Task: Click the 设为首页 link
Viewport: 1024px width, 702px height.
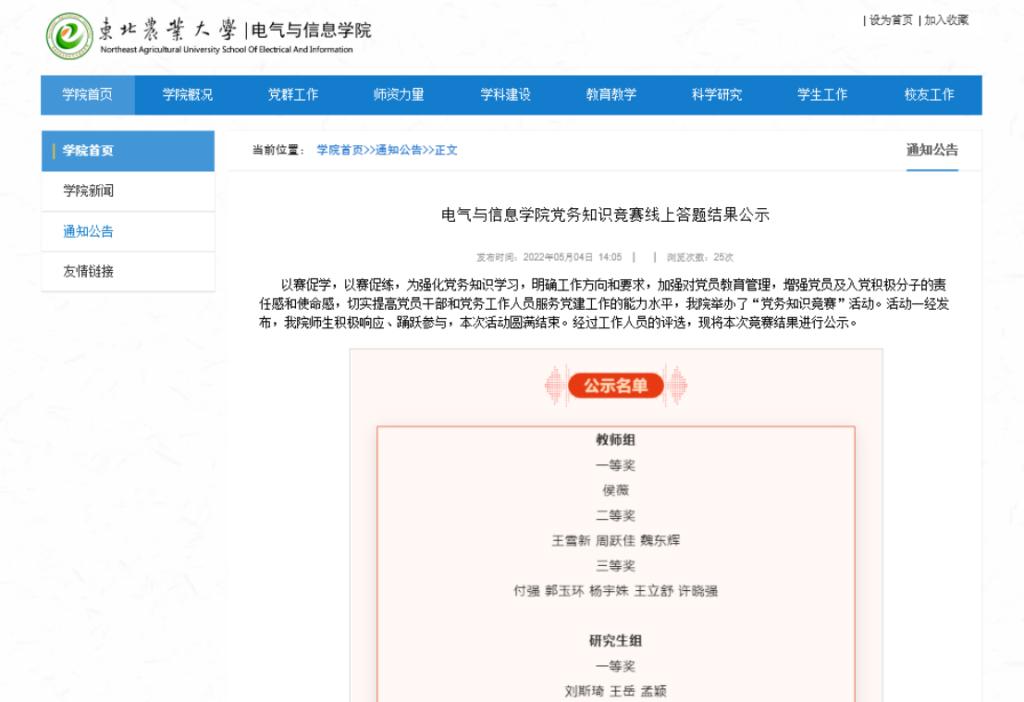Action: point(890,20)
